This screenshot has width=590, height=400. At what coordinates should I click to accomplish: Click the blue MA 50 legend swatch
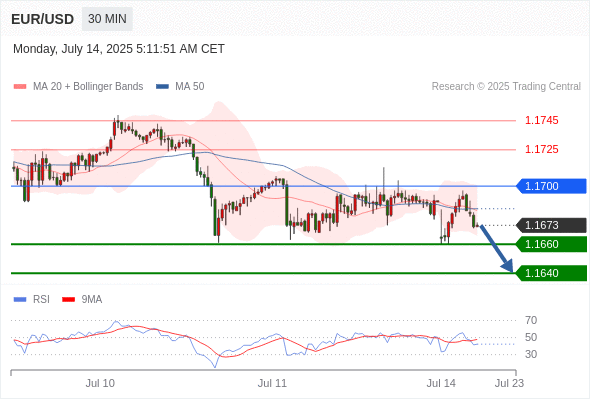click(162, 87)
